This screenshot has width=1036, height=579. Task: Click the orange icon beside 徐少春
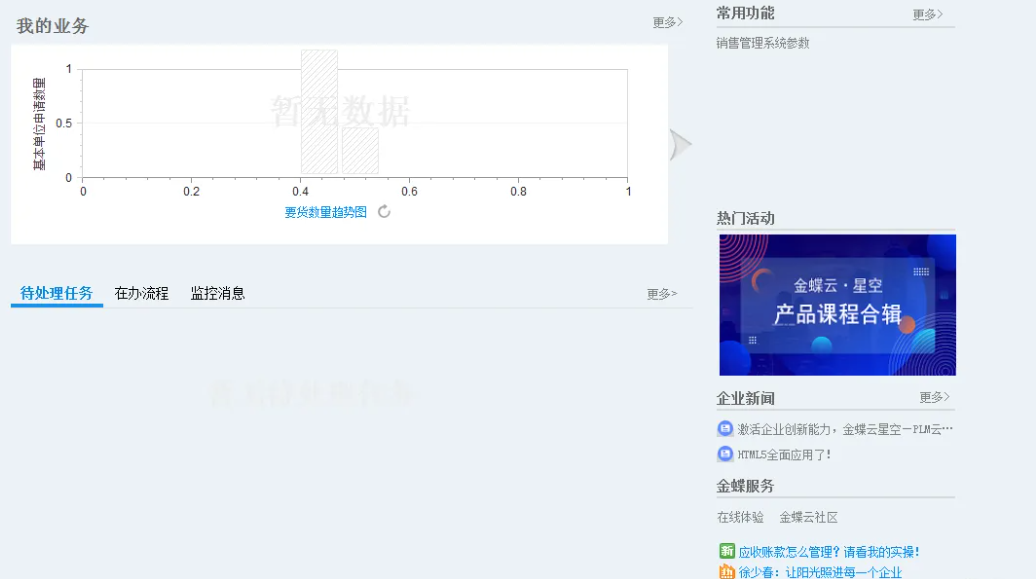pos(727,572)
